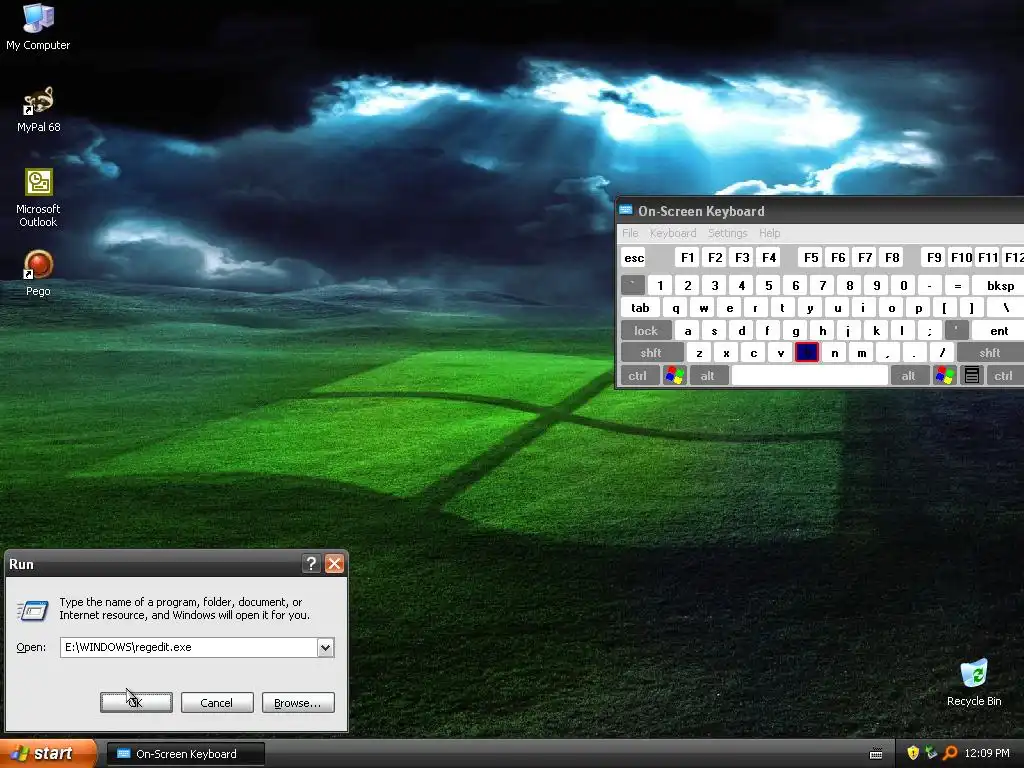Click the right Windows logo key on keyboard

944,376
